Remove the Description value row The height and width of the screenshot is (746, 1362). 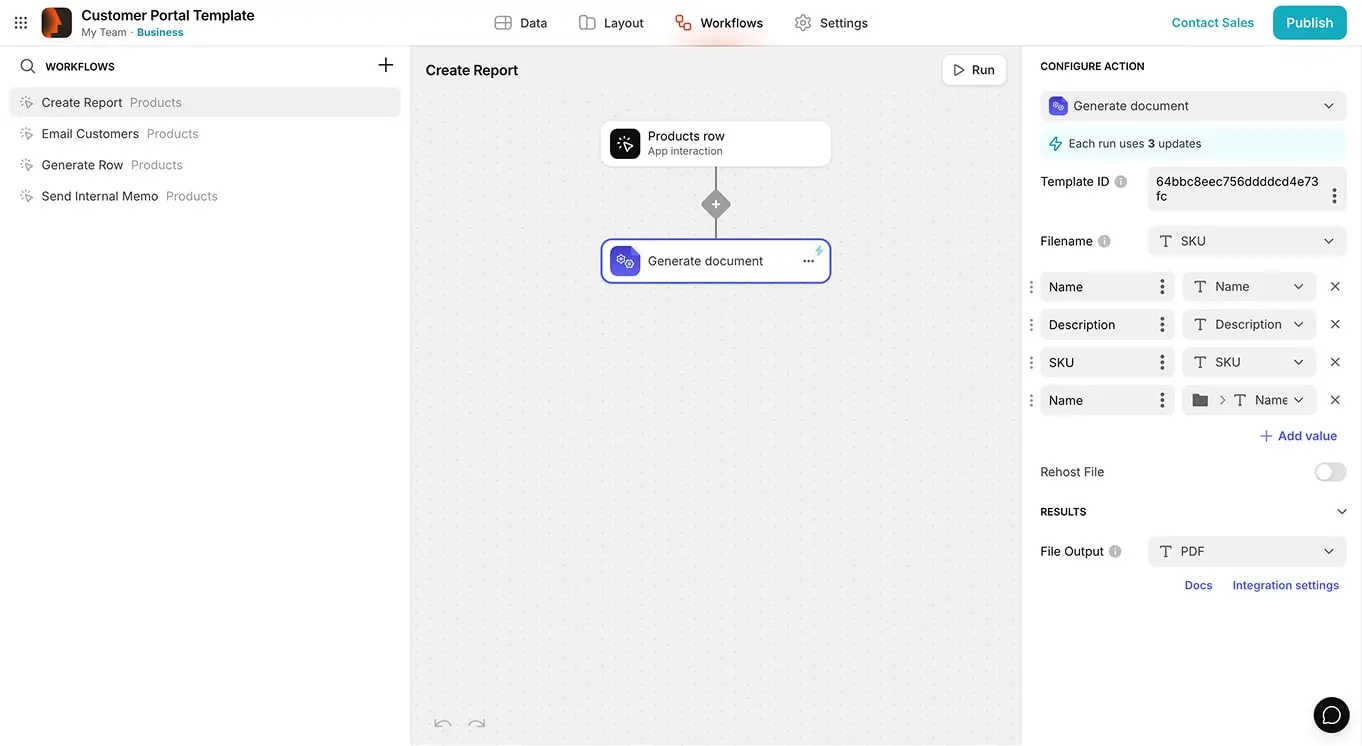(1335, 324)
